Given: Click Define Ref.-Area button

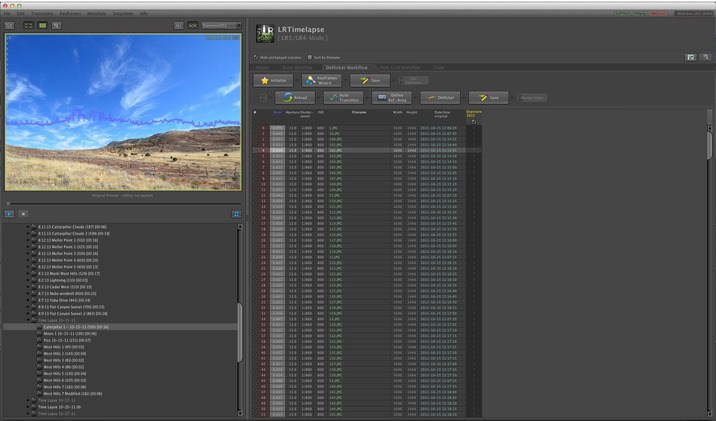Looking at the screenshot, I should coord(391,98).
